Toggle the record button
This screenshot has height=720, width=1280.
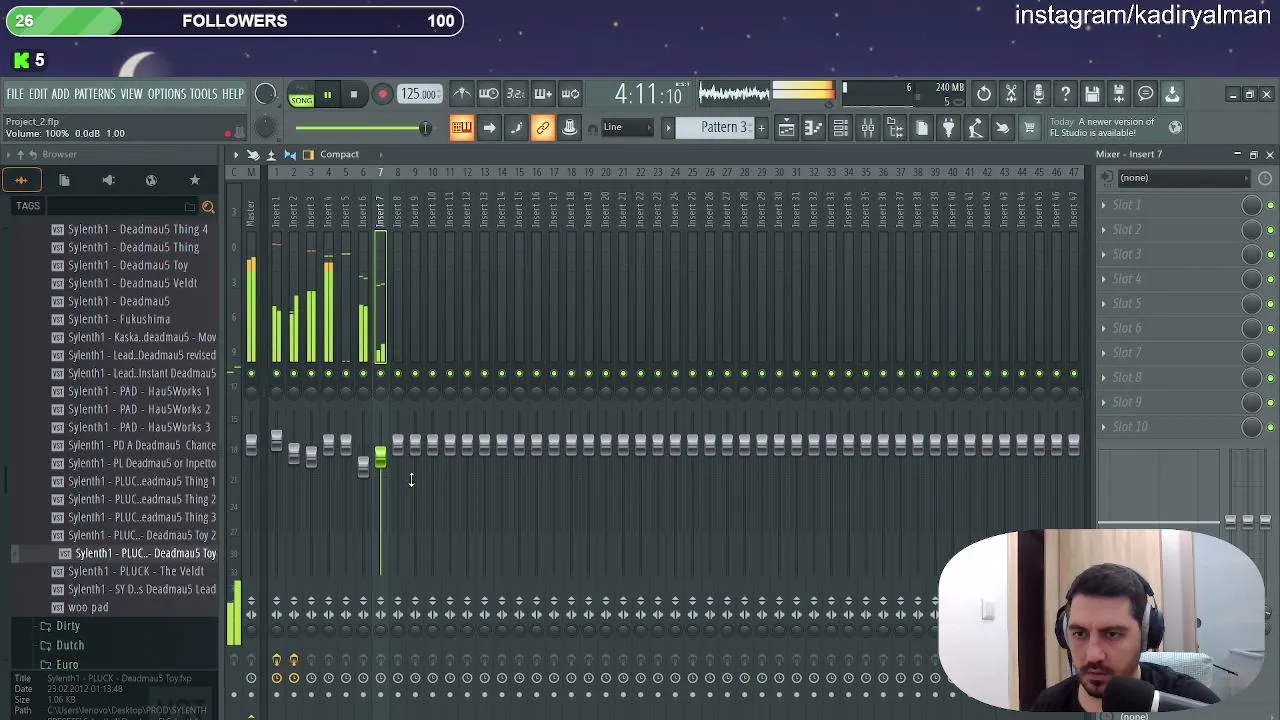pos(382,95)
